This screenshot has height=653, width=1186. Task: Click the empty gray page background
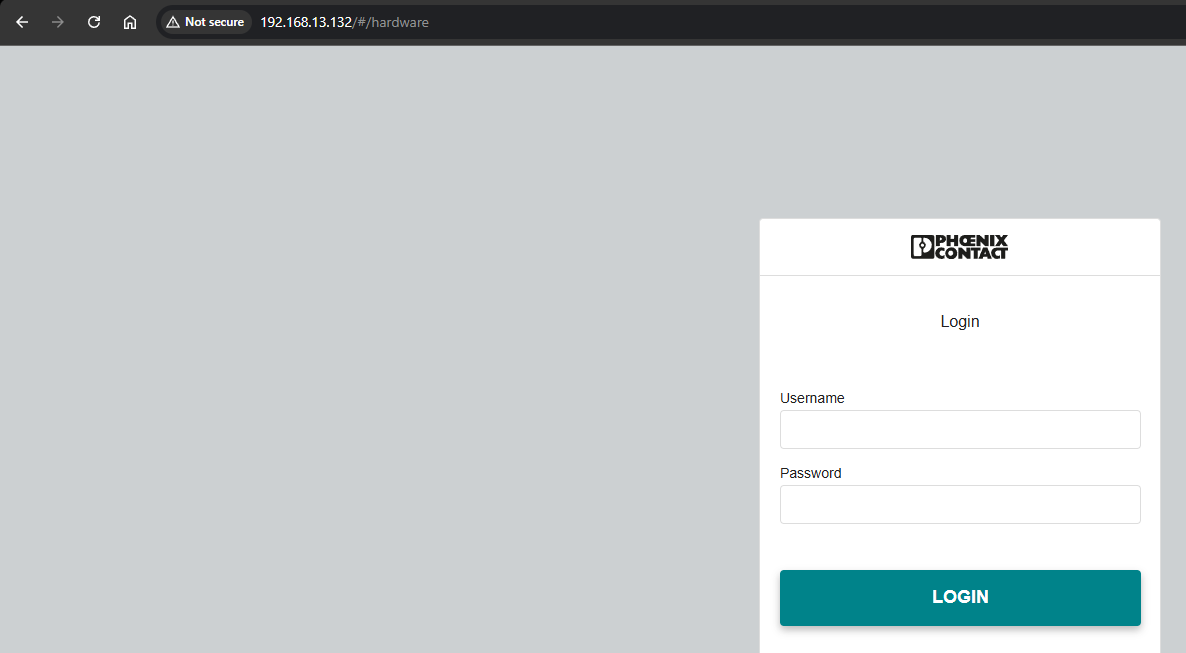[x=380, y=350]
